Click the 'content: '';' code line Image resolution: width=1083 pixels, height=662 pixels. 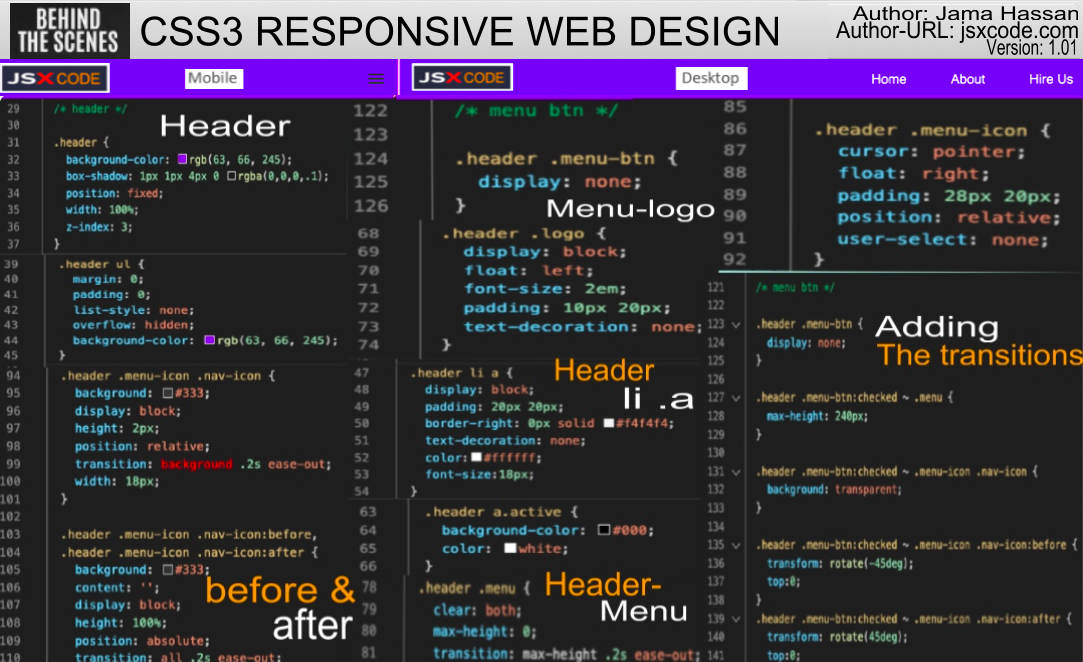[117, 587]
